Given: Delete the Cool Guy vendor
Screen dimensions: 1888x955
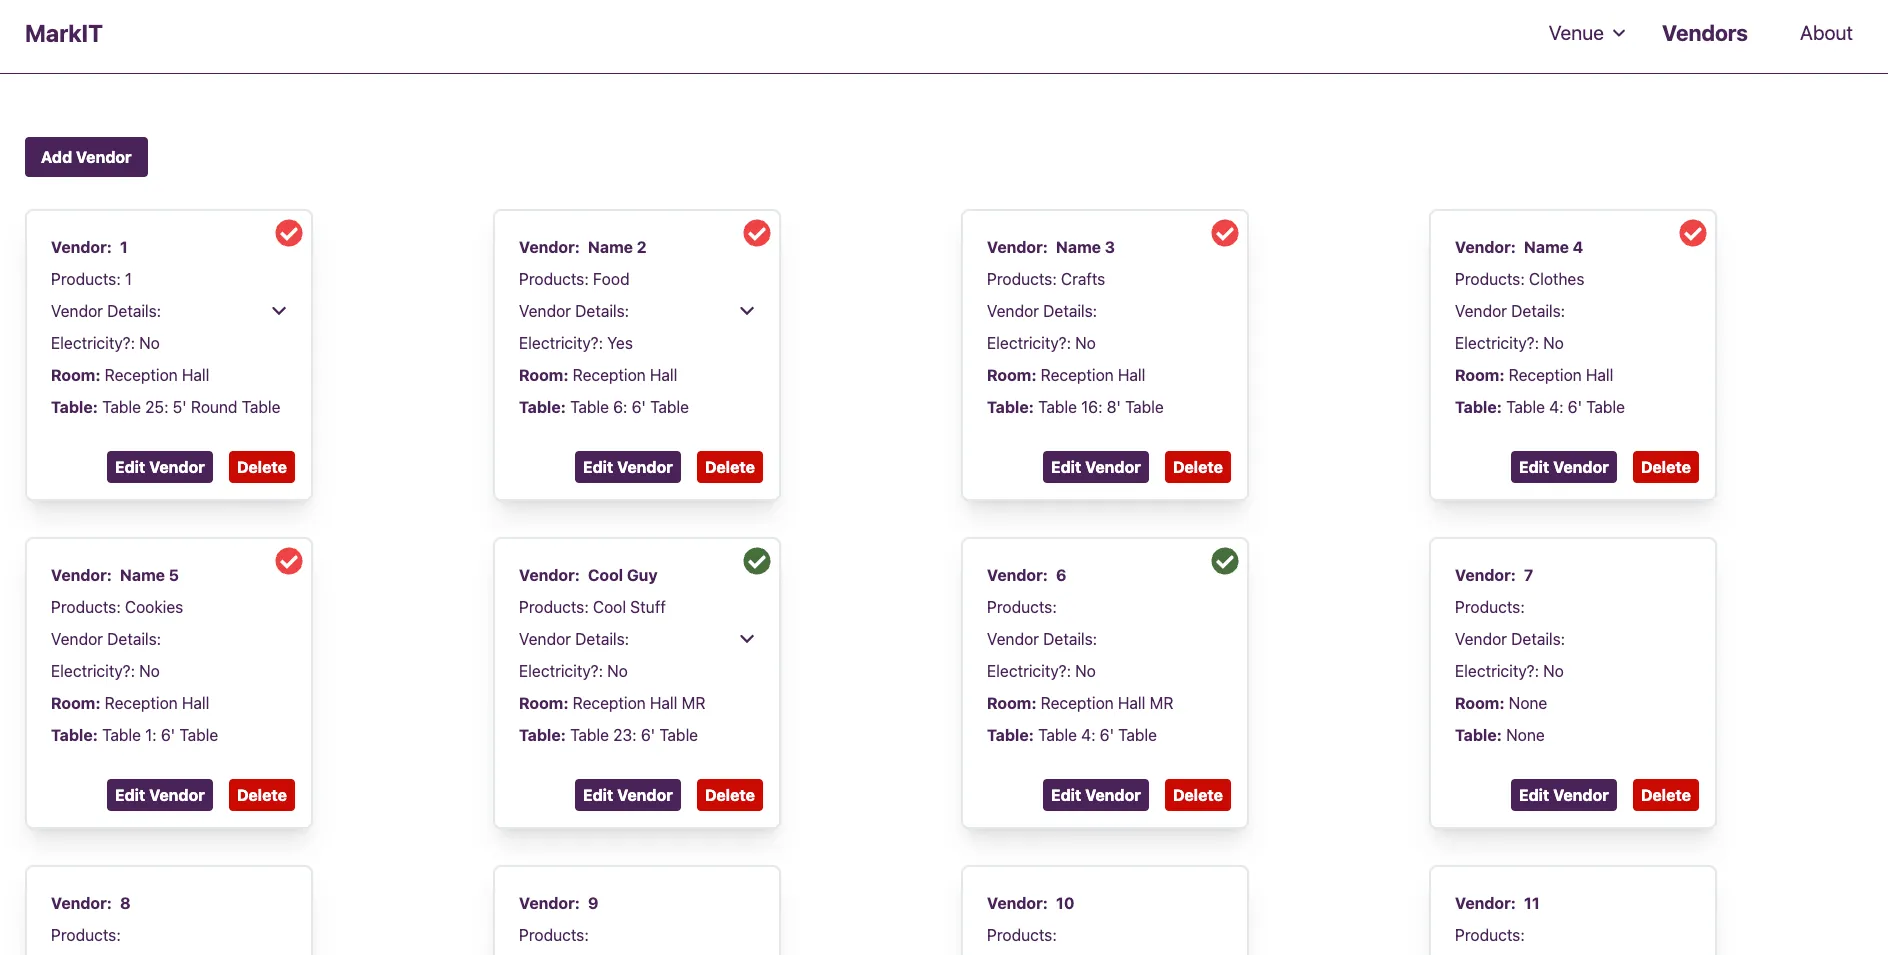Looking at the screenshot, I should click(x=729, y=795).
